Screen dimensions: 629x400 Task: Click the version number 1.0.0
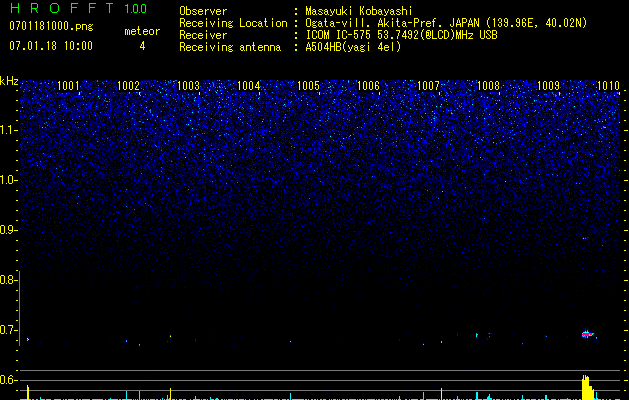[x=136, y=9]
